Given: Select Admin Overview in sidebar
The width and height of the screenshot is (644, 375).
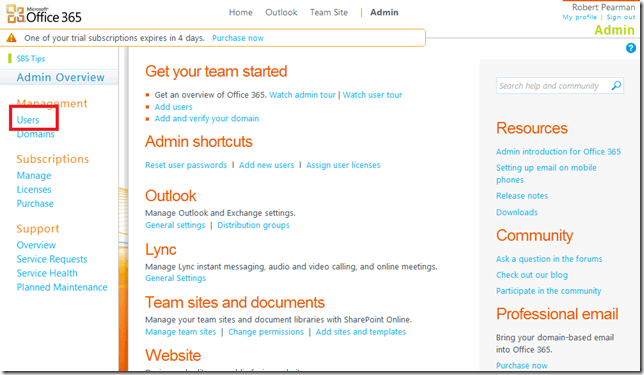Looking at the screenshot, I should (60, 77).
